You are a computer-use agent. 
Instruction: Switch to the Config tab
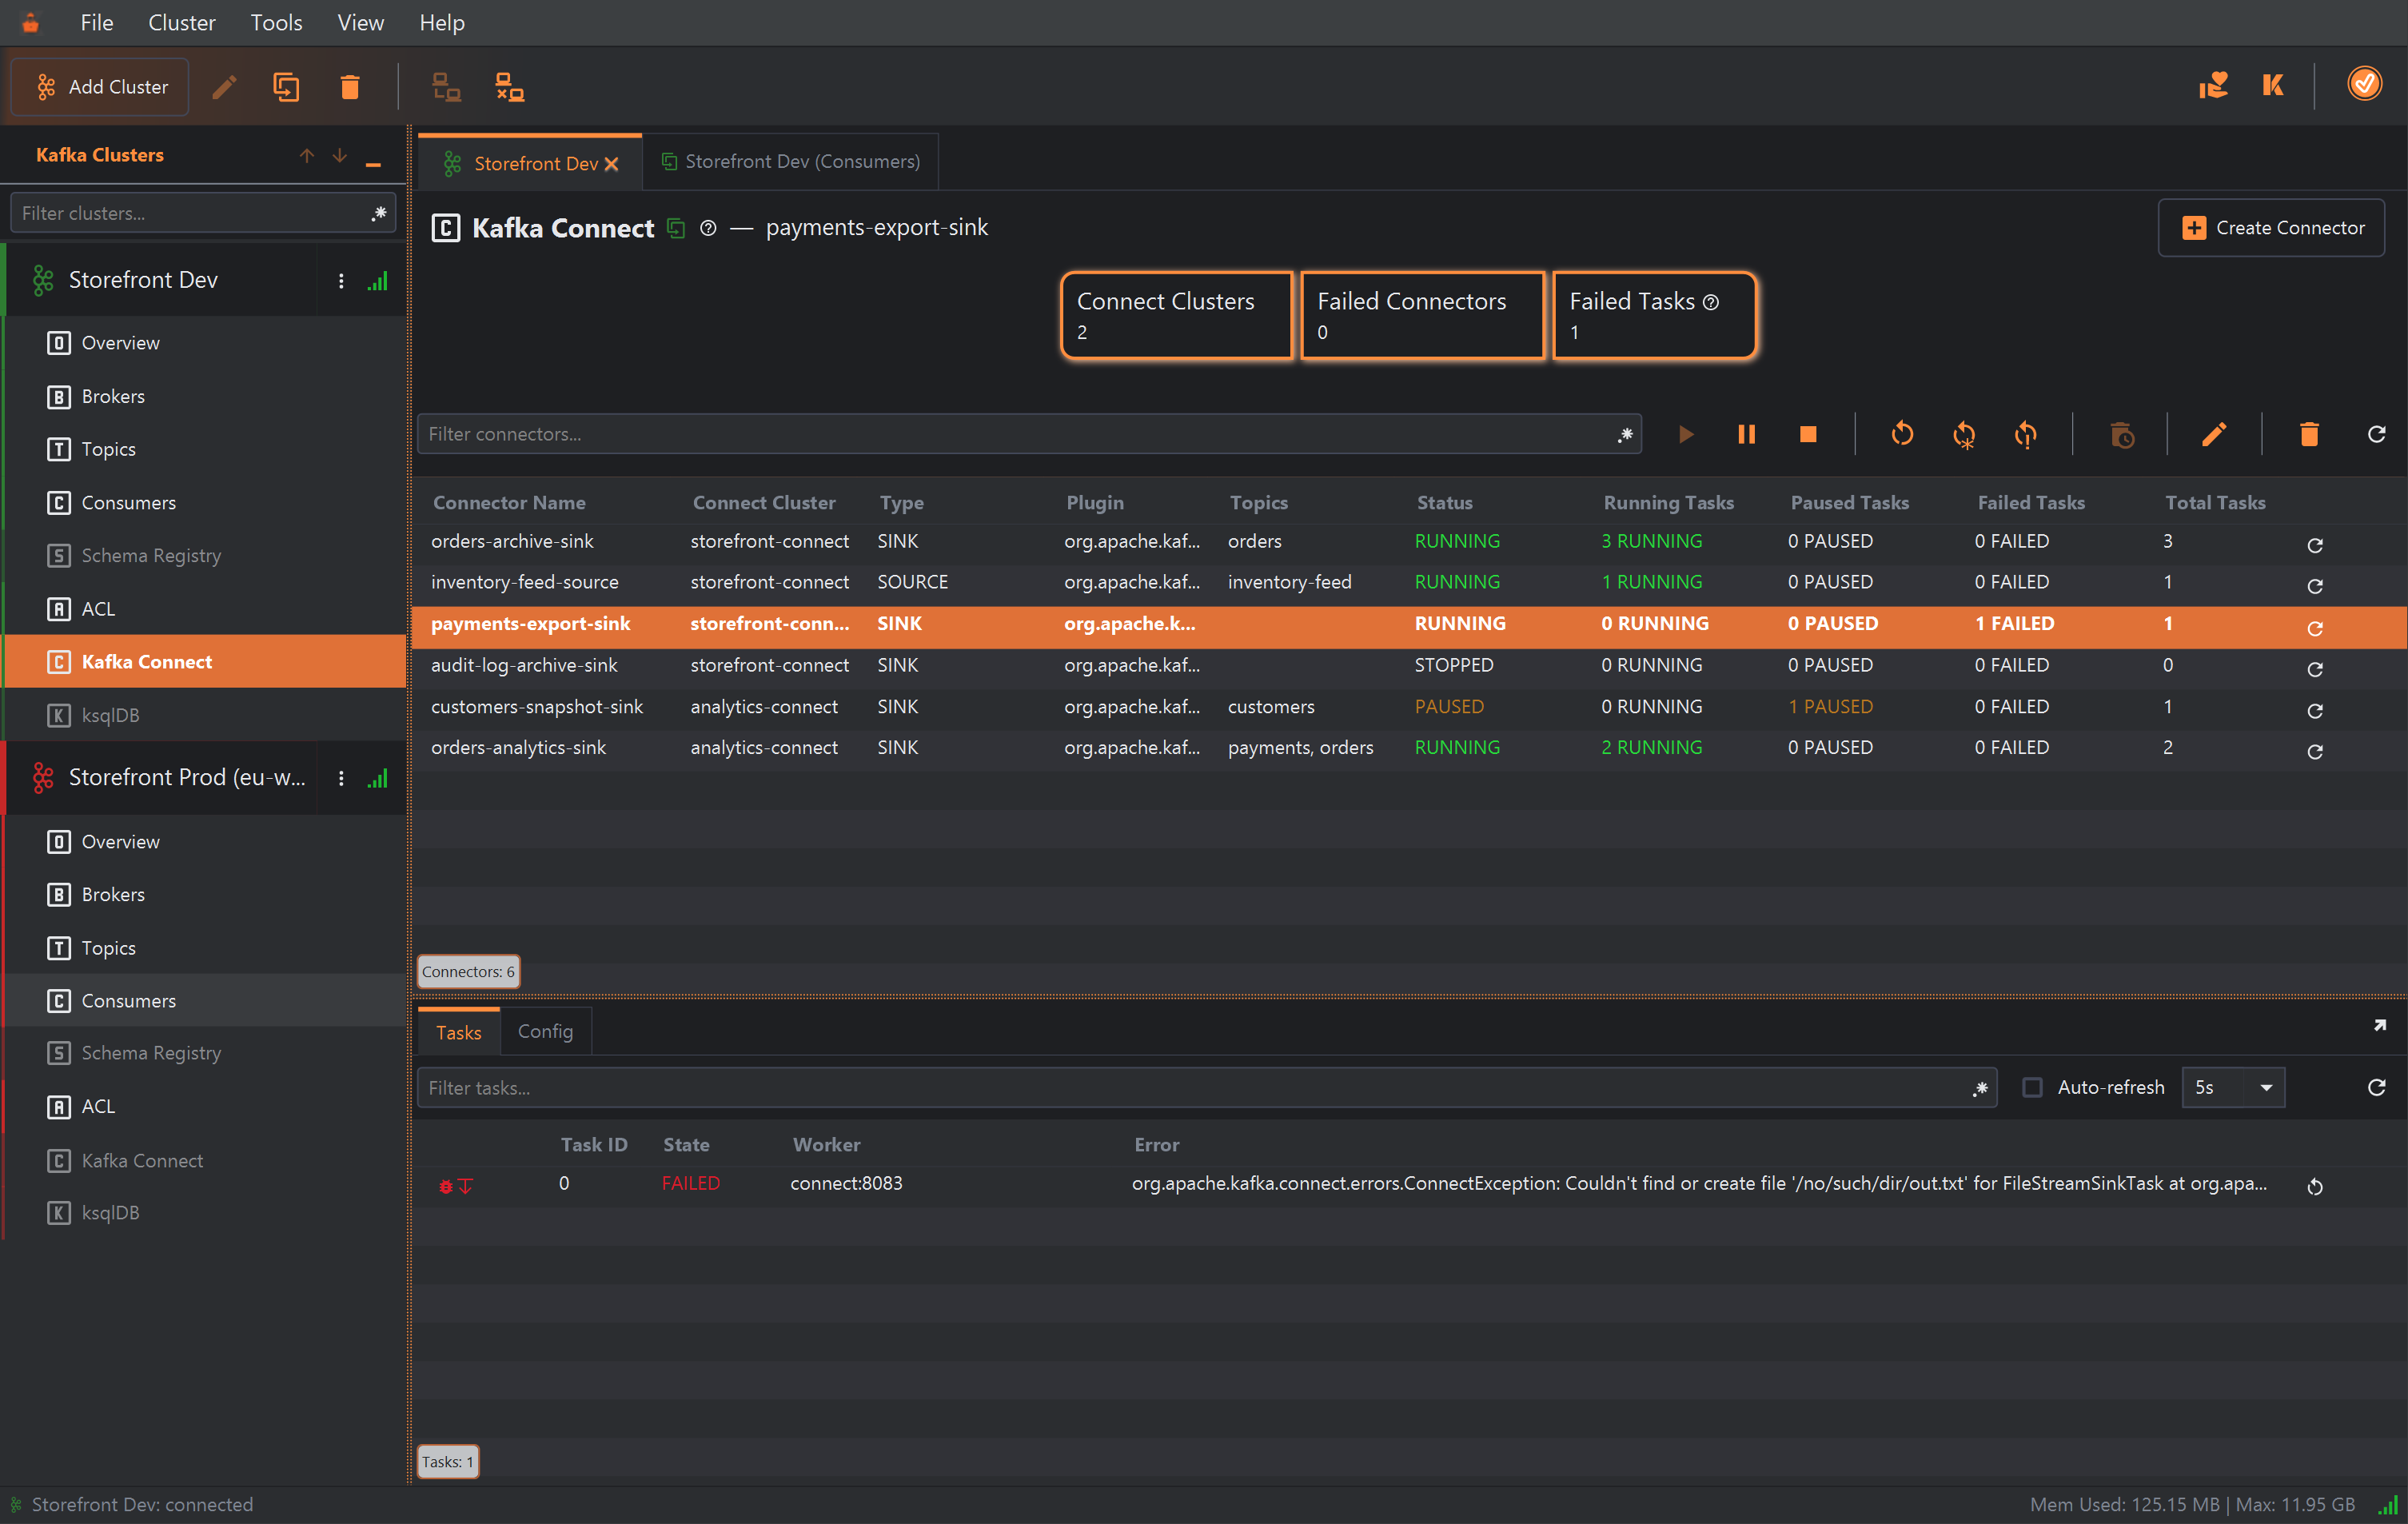click(545, 1031)
